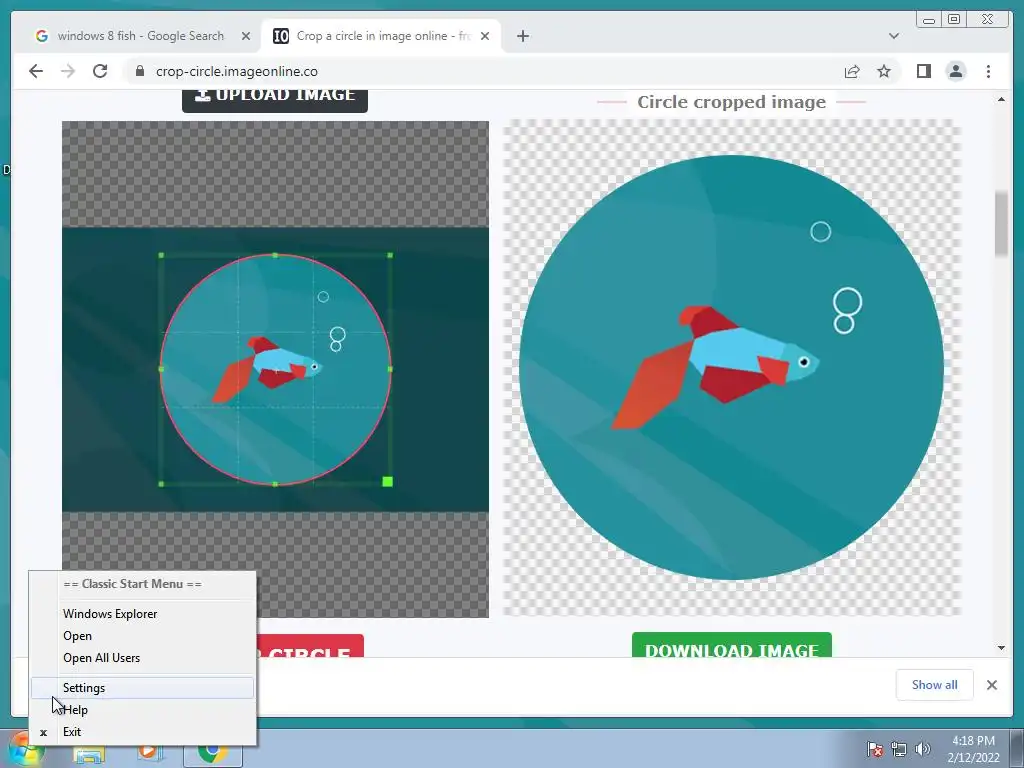Click the Chrome window restore button
1024x768 pixels.
click(954, 20)
